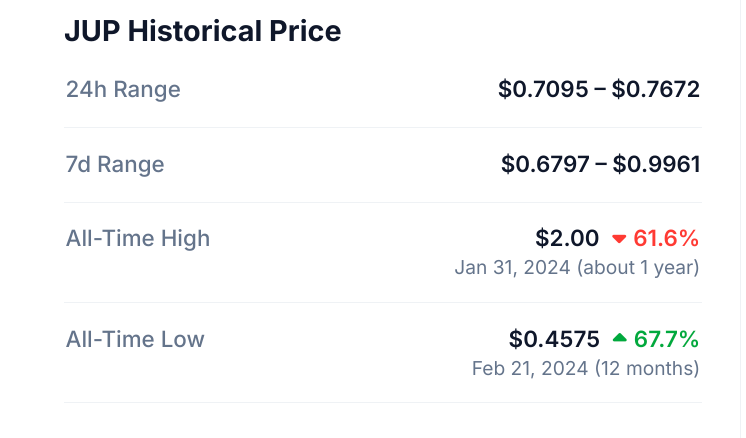Click the 7d range value $0.6797 – $0.9961
This screenshot has width=746, height=438.
click(x=600, y=165)
